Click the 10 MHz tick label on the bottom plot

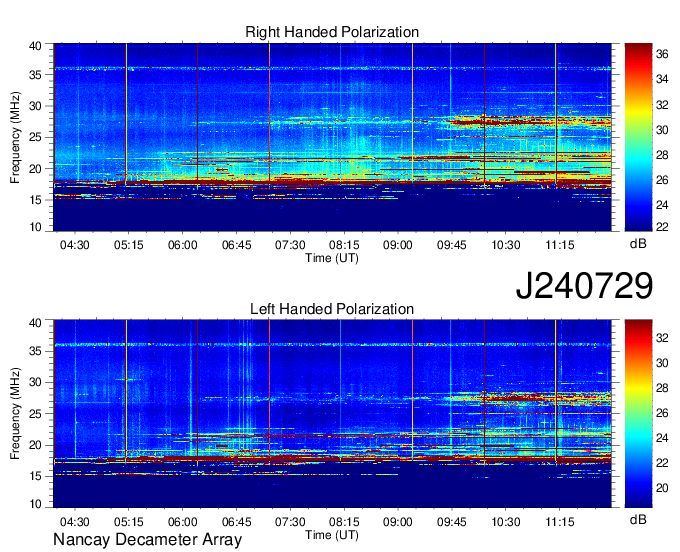coord(35,504)
